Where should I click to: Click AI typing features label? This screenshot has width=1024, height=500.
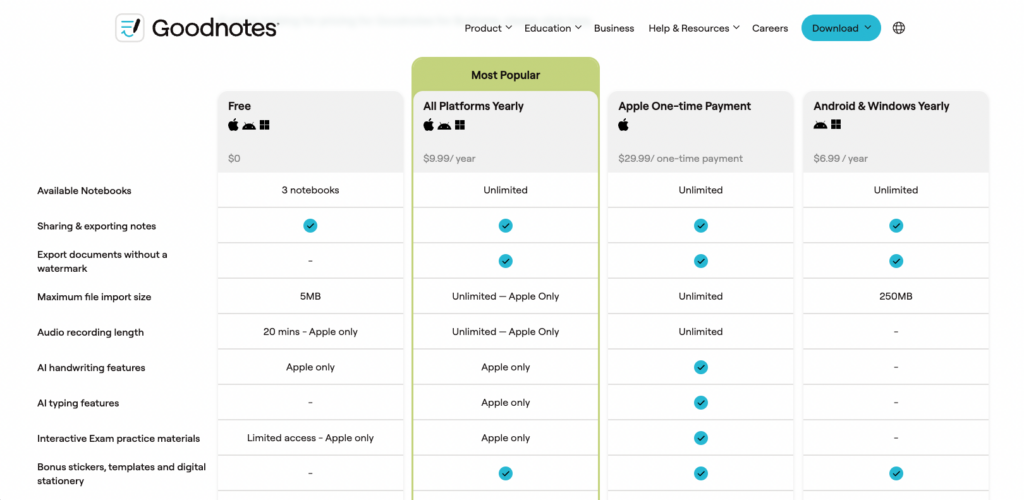(78, 403)
